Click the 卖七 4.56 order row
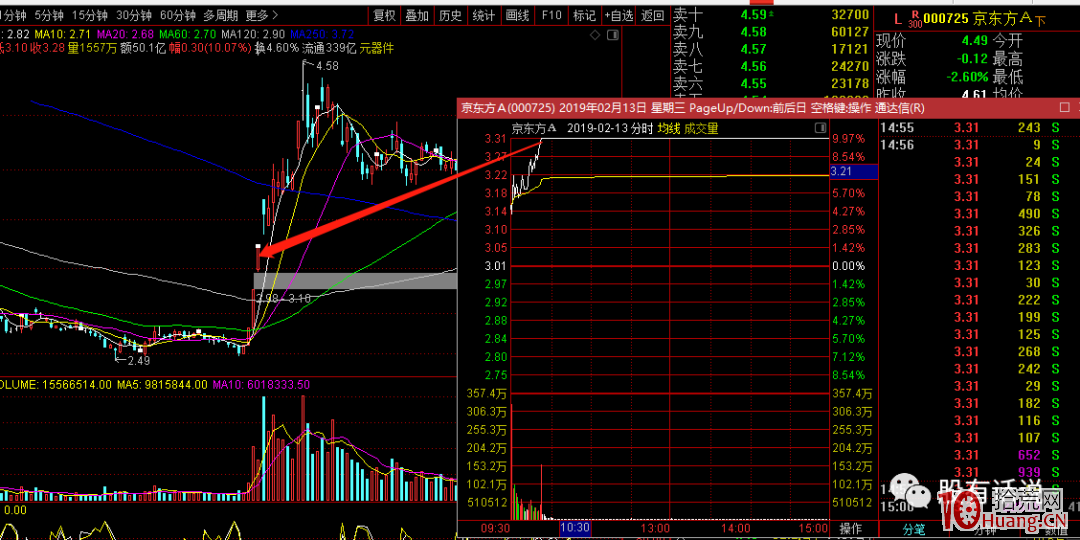Image resolution: width=1080 pixels, height=540 pixels. point(771,67)
